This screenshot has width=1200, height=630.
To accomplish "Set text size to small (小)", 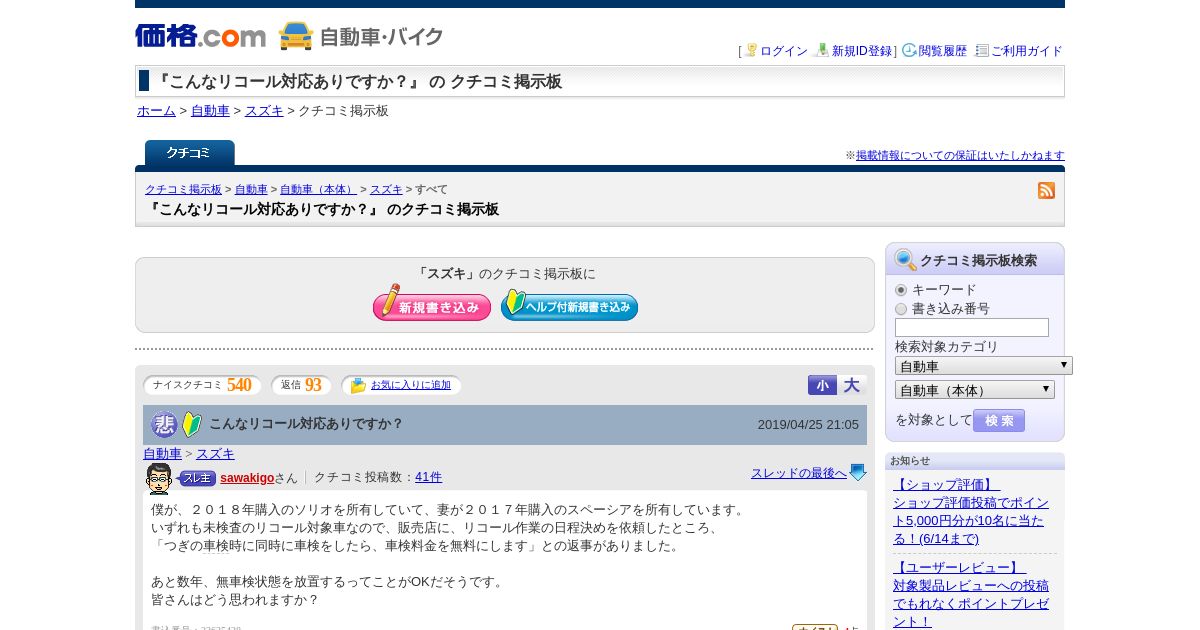I will coord(822,385).
